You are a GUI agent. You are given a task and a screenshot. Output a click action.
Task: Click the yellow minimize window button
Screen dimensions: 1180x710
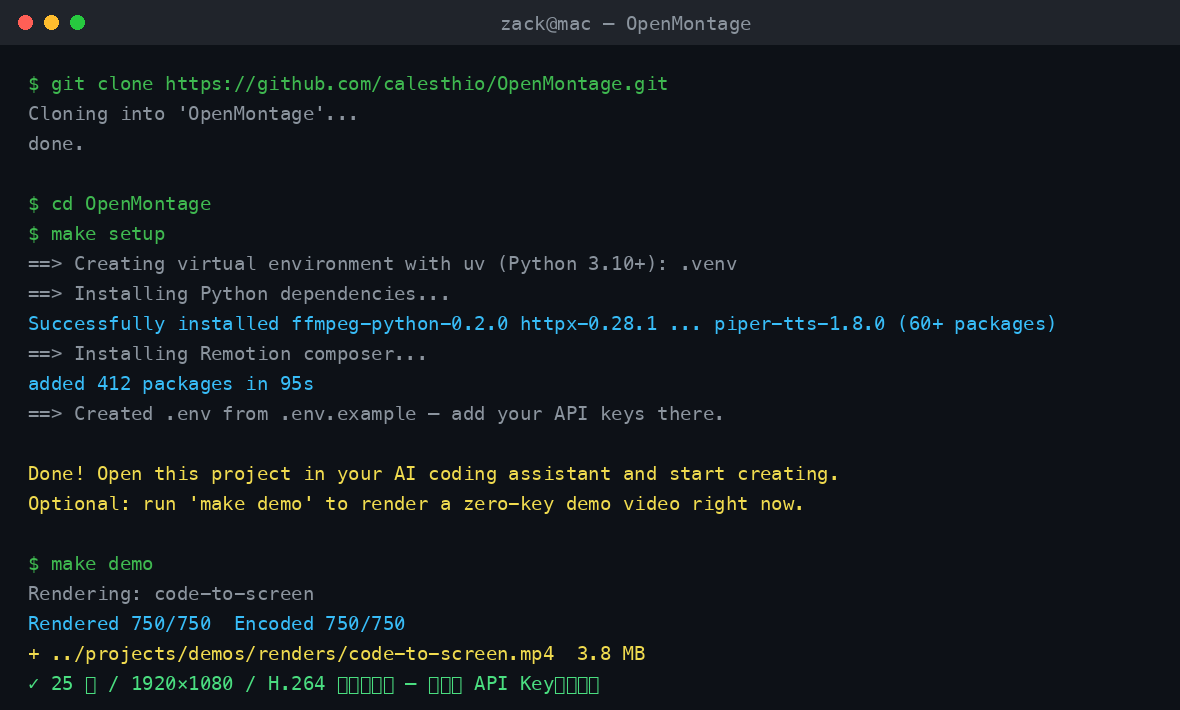click(51, 23)
